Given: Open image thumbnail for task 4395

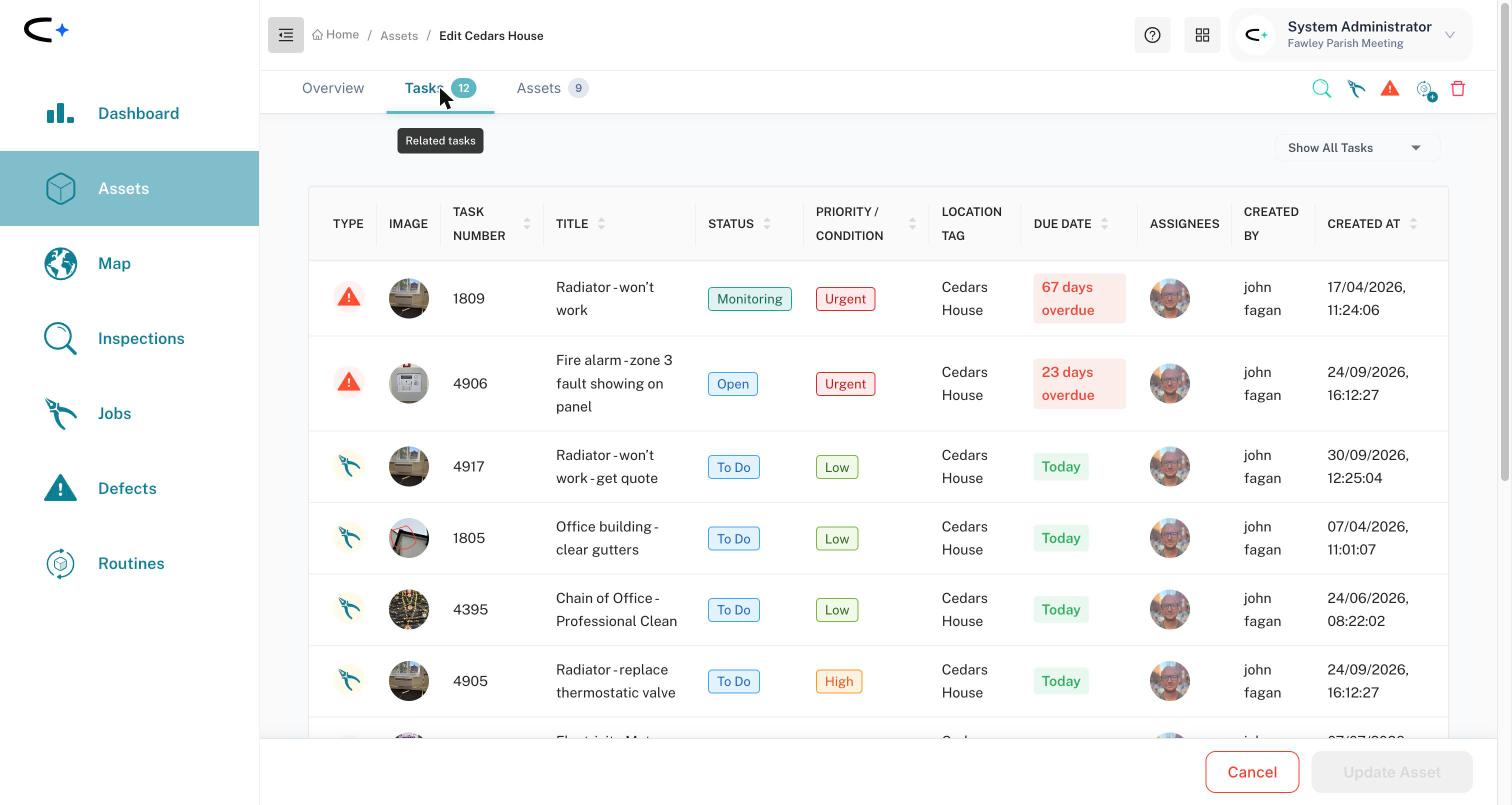Looking at the screenshot, I should pos(409,609).
